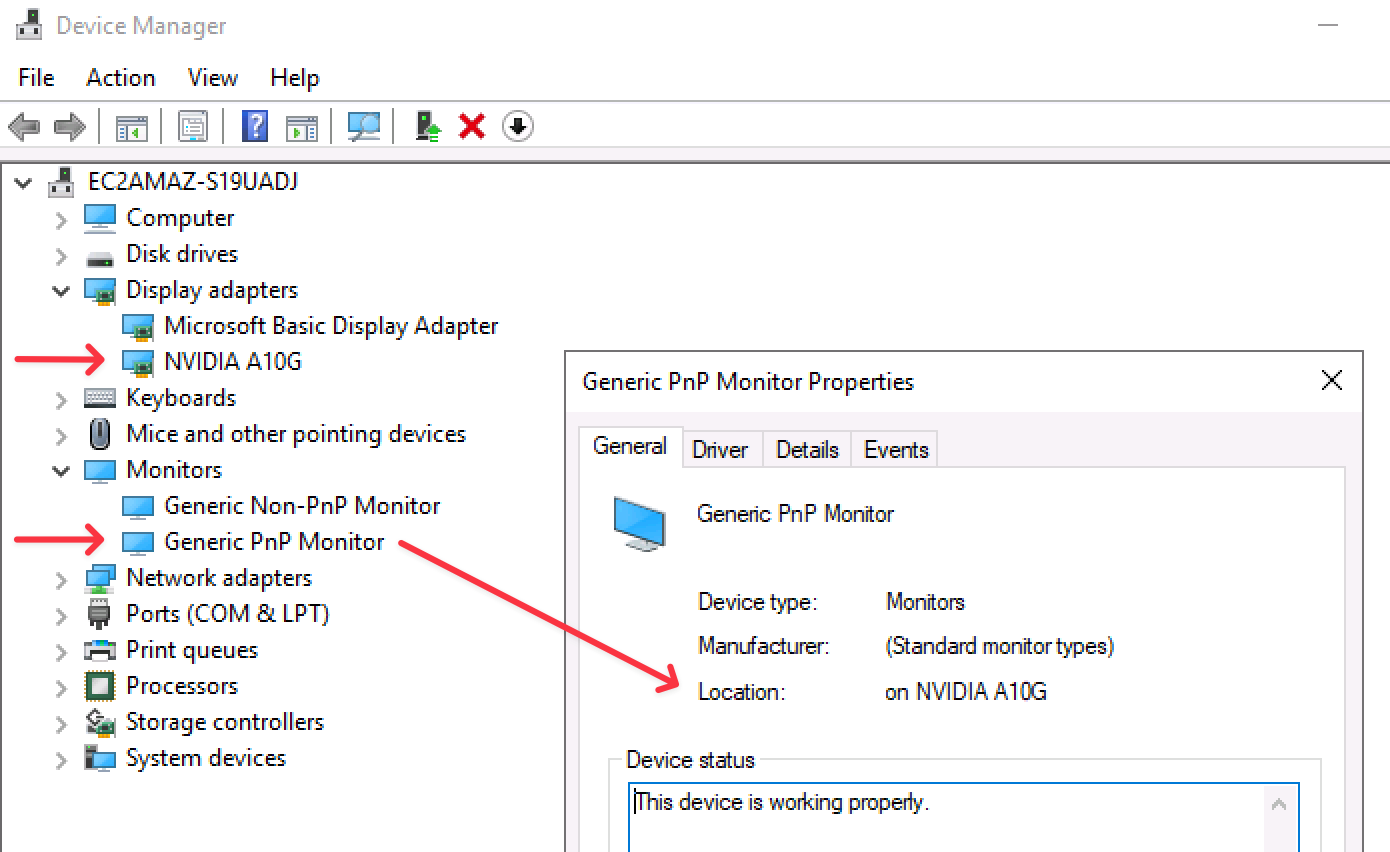The height and width of the screenshot is (852, 1390).
Task: Minimize the Device Manager window
Action: tap(1328, 26)
